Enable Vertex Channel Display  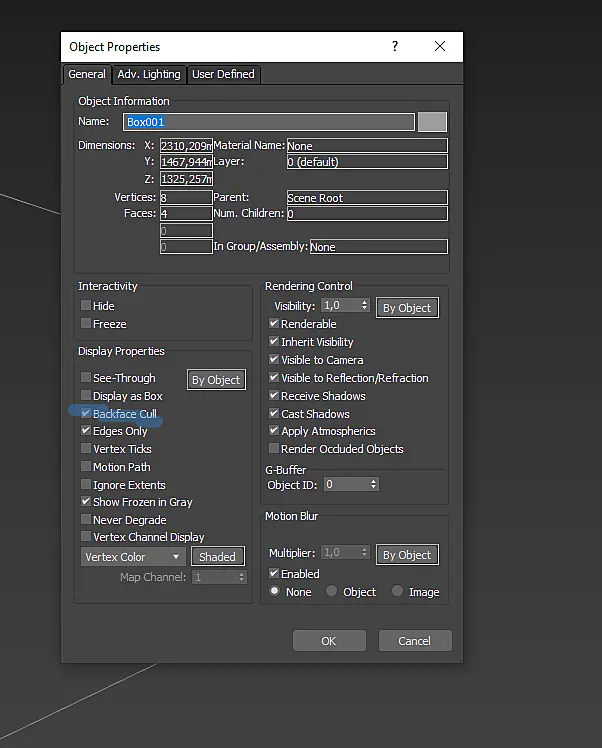point(86,536)
